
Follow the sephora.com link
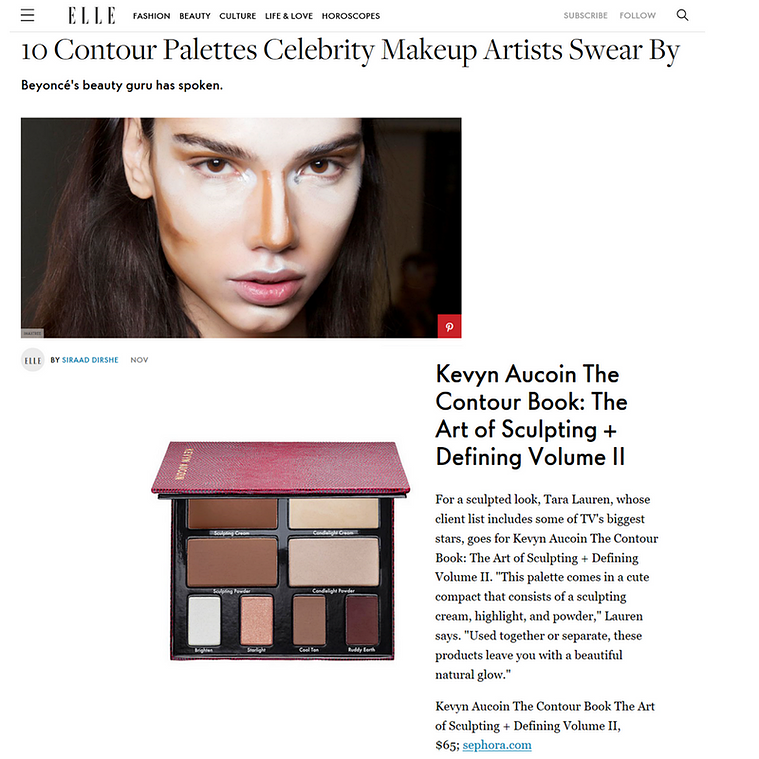coord(497,745)
